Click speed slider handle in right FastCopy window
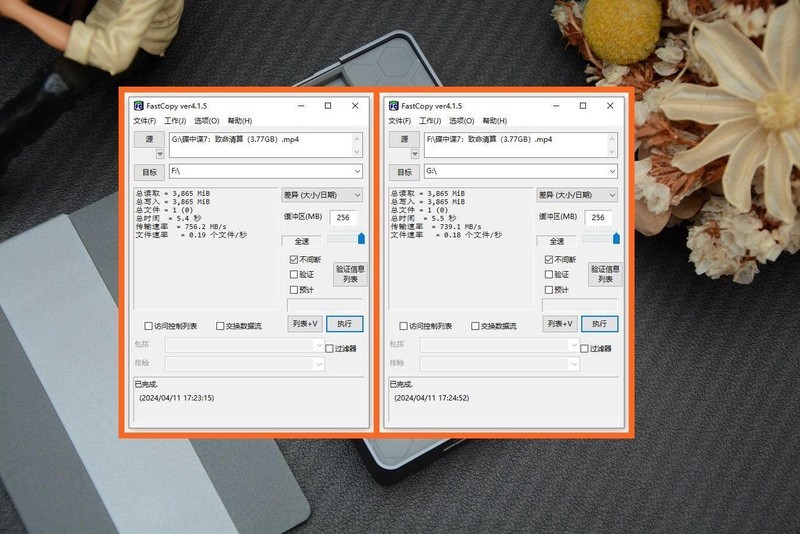This screenshot has height=534, width=800. coord(616,238)
